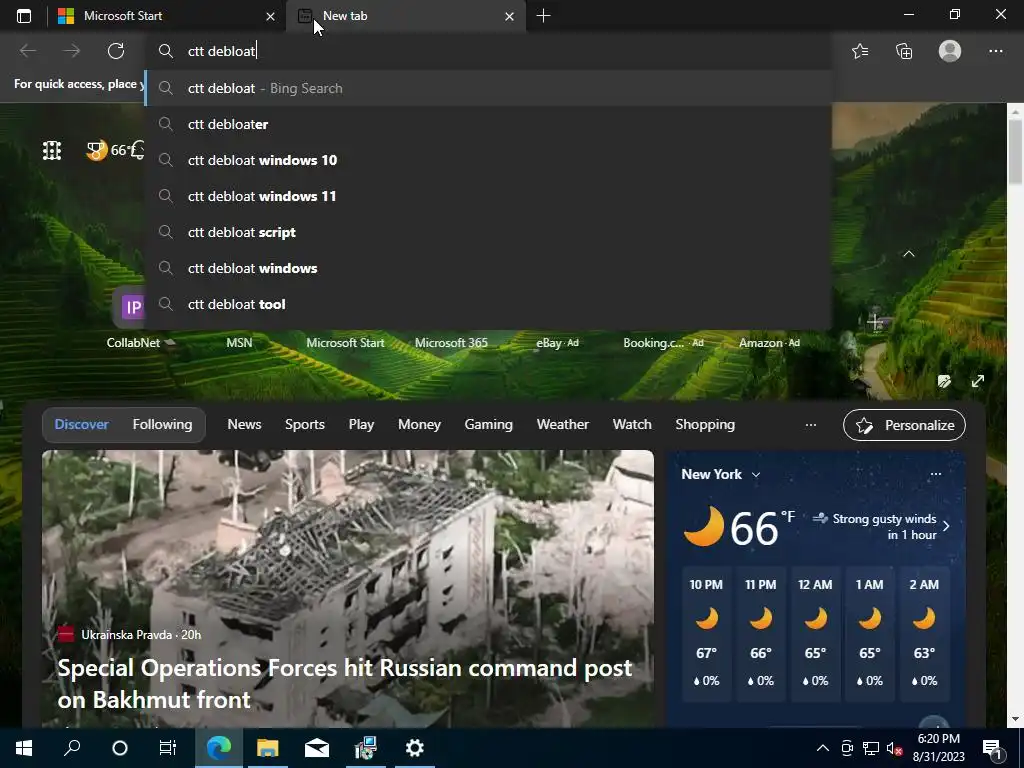This screenshot has width=1024, height=768.
Task: Pick the 'ctt debloat tool' suggestion
Action: click(488, 304)
